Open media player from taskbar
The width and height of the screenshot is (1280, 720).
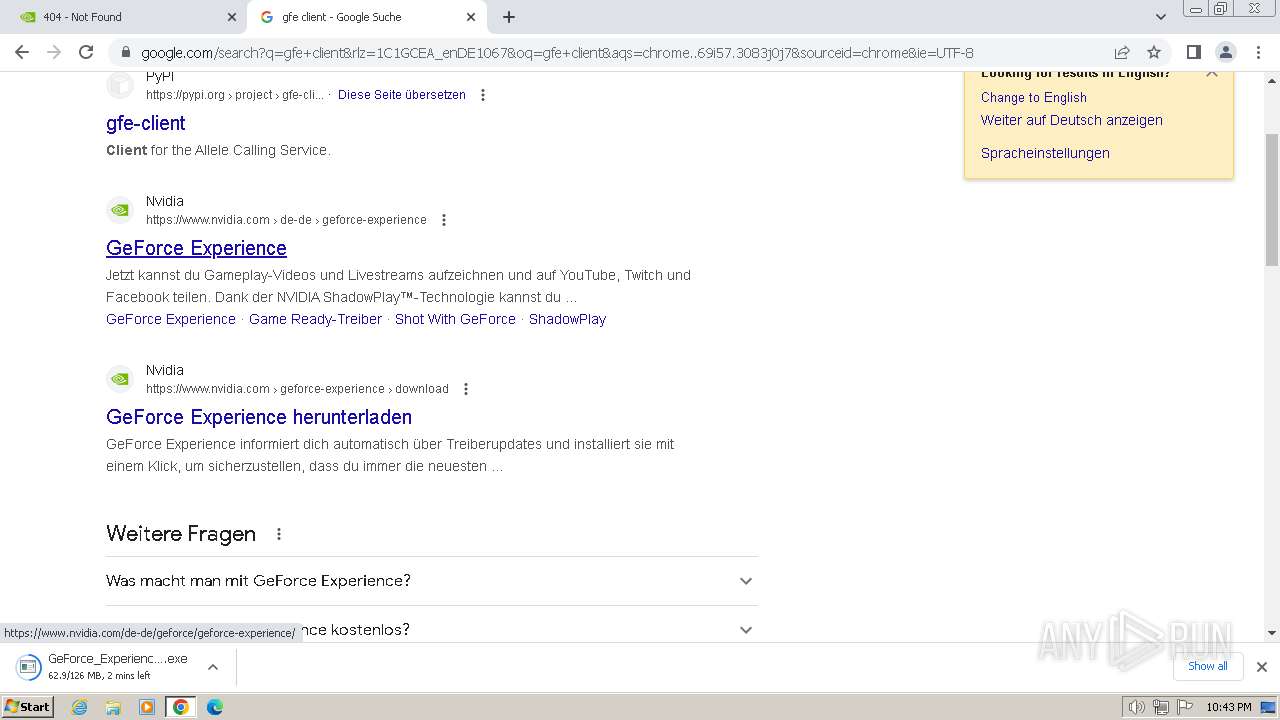point(147,707)
